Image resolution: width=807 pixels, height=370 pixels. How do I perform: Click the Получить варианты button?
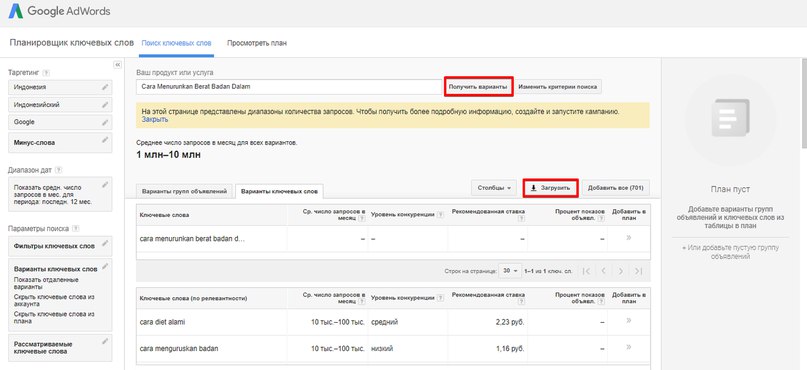(479, 87)
